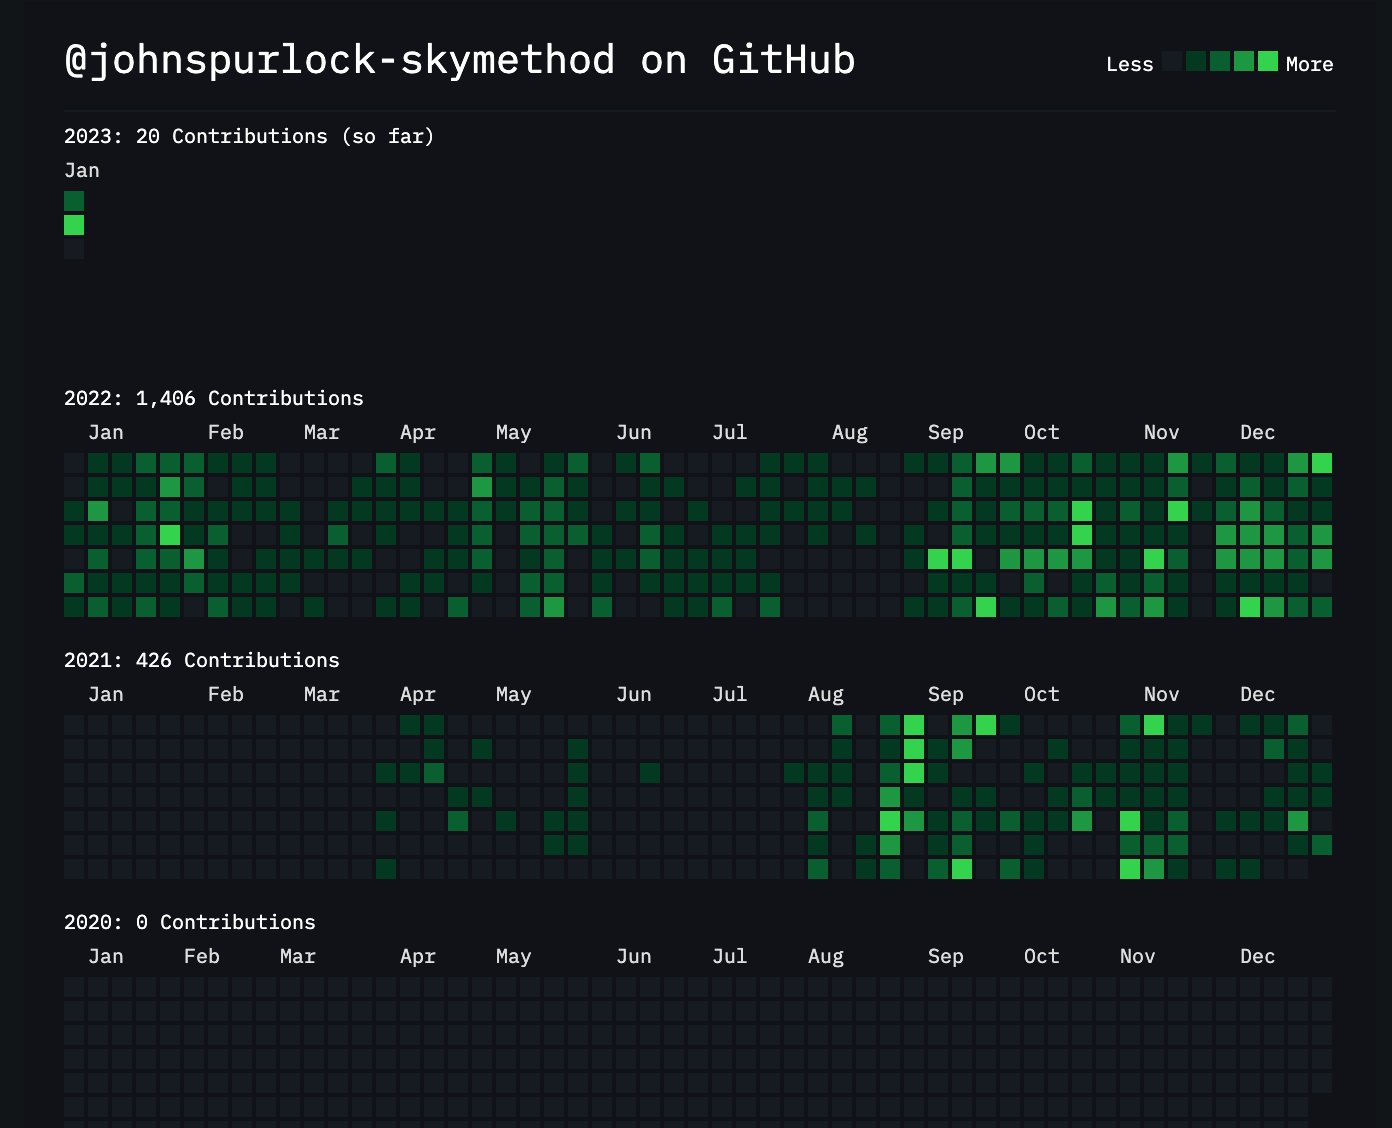Click the Jul label in the 2020 chart
This screenshot has height=1128, width=1392.
[x=730, y=956]
